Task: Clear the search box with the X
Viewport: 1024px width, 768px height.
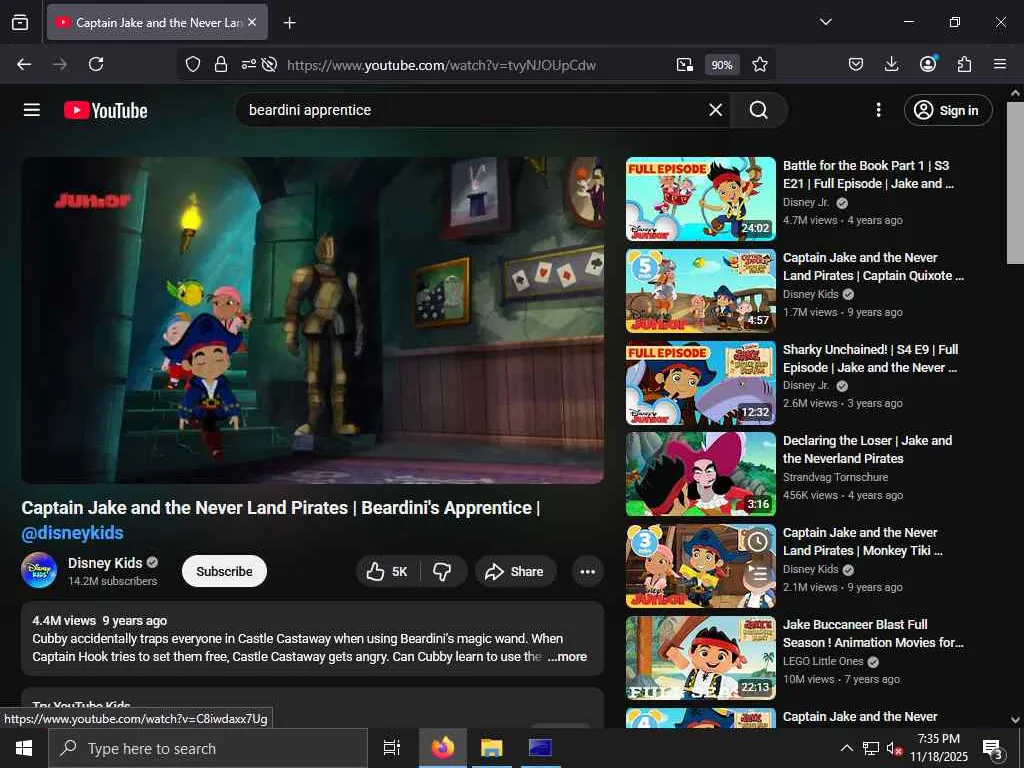Action: coord(716,110)
